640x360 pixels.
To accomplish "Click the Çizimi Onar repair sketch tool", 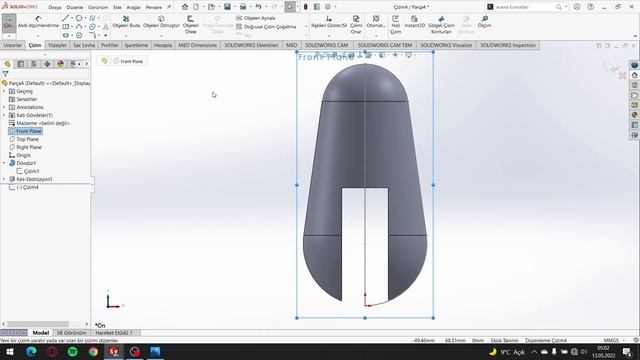I will (x=356, y=24).
